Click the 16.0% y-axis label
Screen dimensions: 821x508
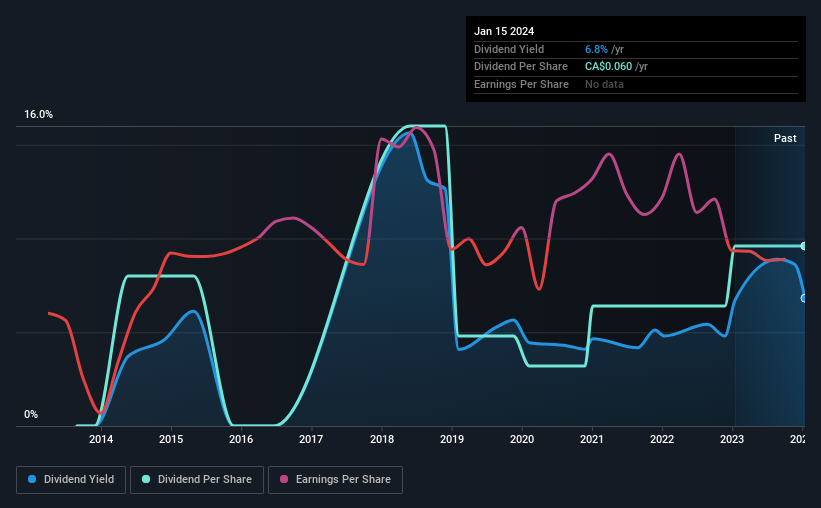click(x=38, y=115)
